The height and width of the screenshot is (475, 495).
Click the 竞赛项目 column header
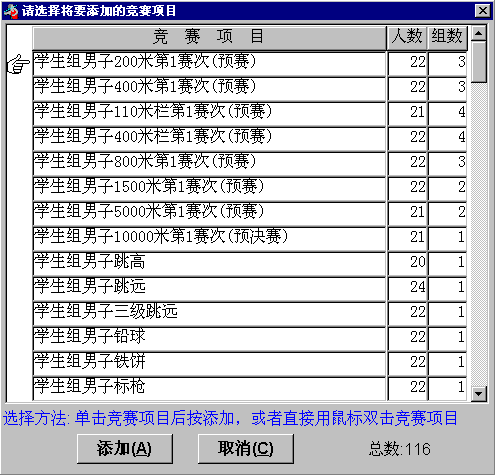click(209, 38)
